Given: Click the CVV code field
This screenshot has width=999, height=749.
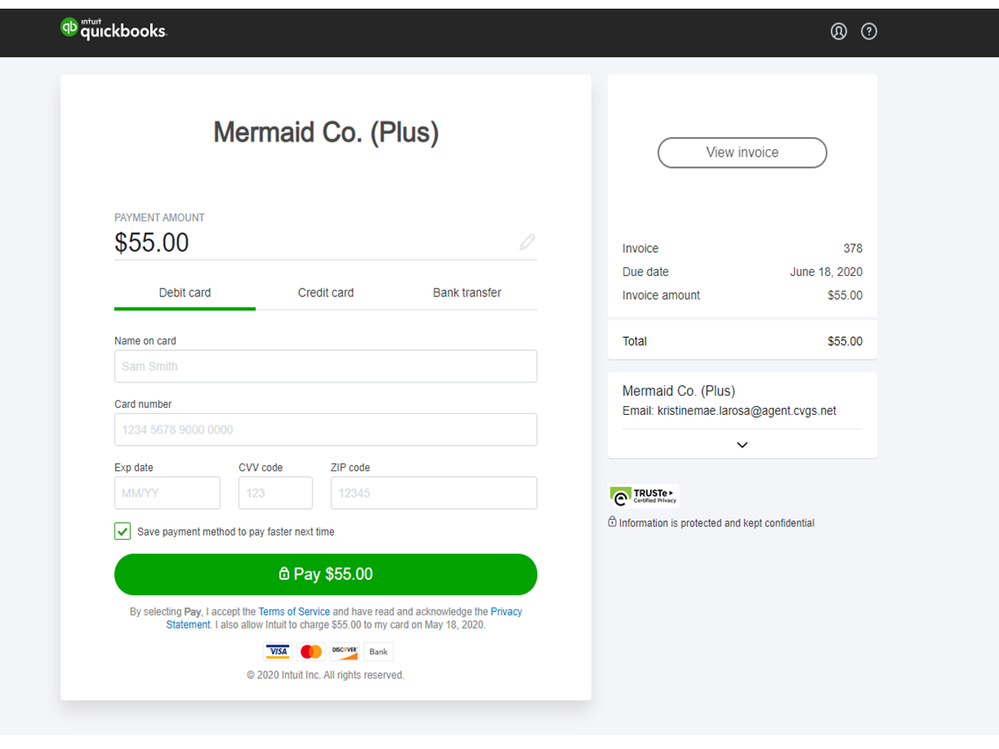Looking at the screenshot, I should pos(275,493).
